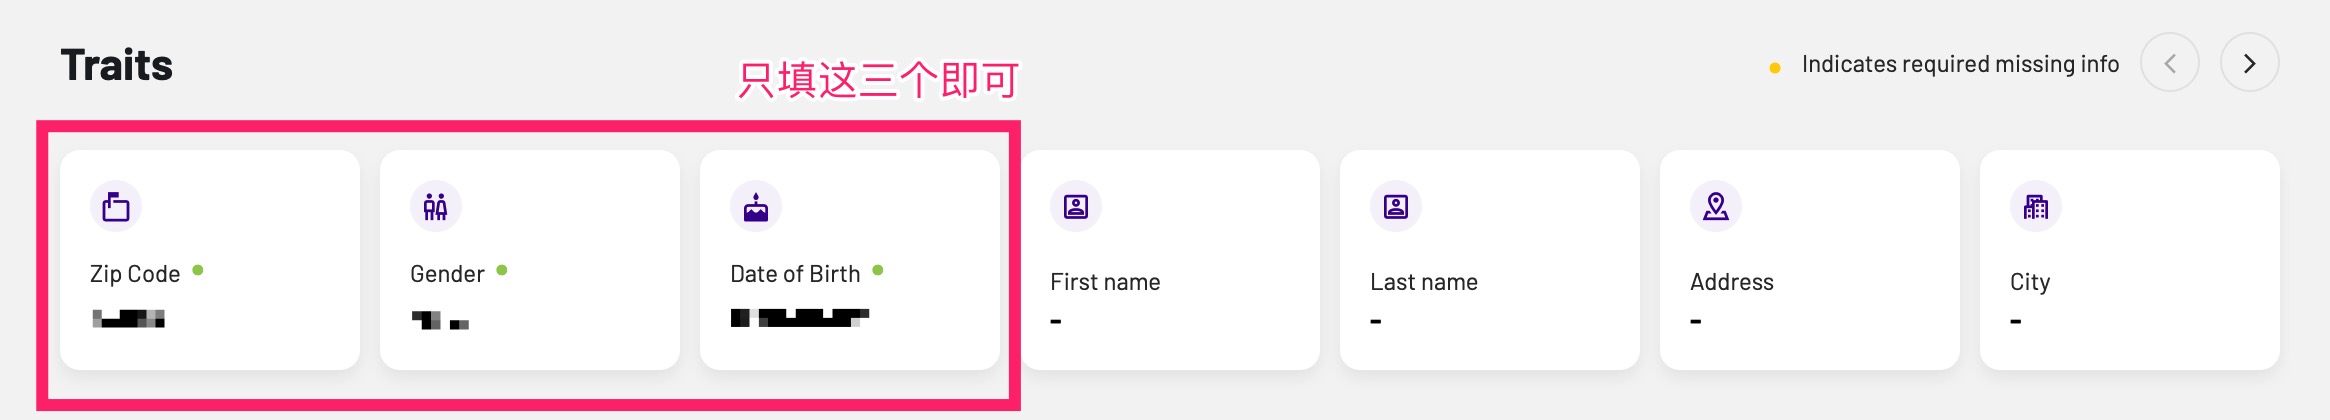Click the City building icon
Screen dimensions: 2330x420
(2036, 207)
